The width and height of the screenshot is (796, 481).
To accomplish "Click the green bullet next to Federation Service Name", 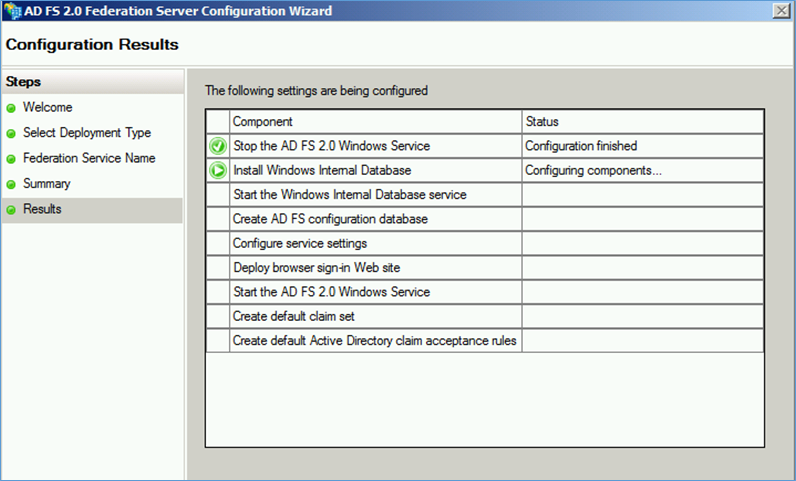I will click(x=11, y=159).
